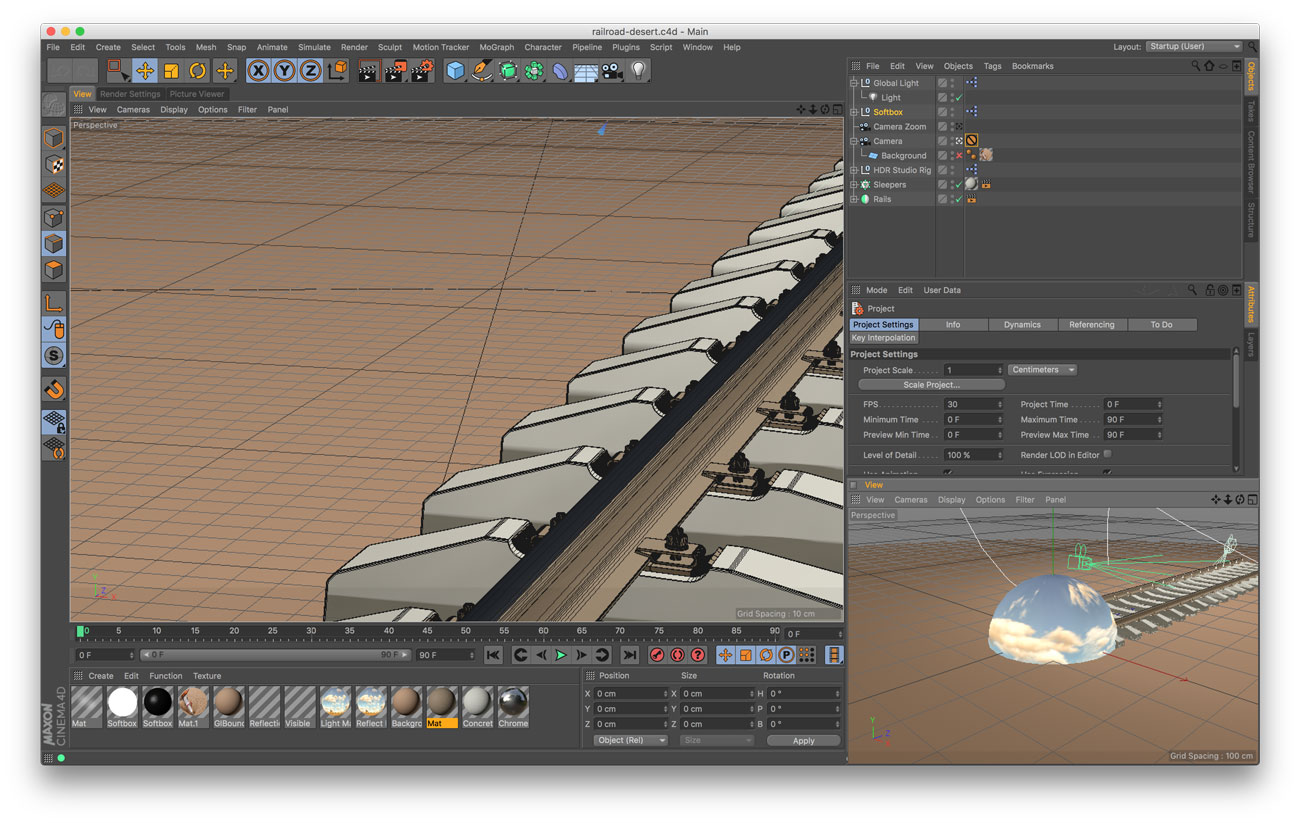Add a Cube primitive object
The height and width of the screenshot is (823, 1300).
[x=455, y=70]
